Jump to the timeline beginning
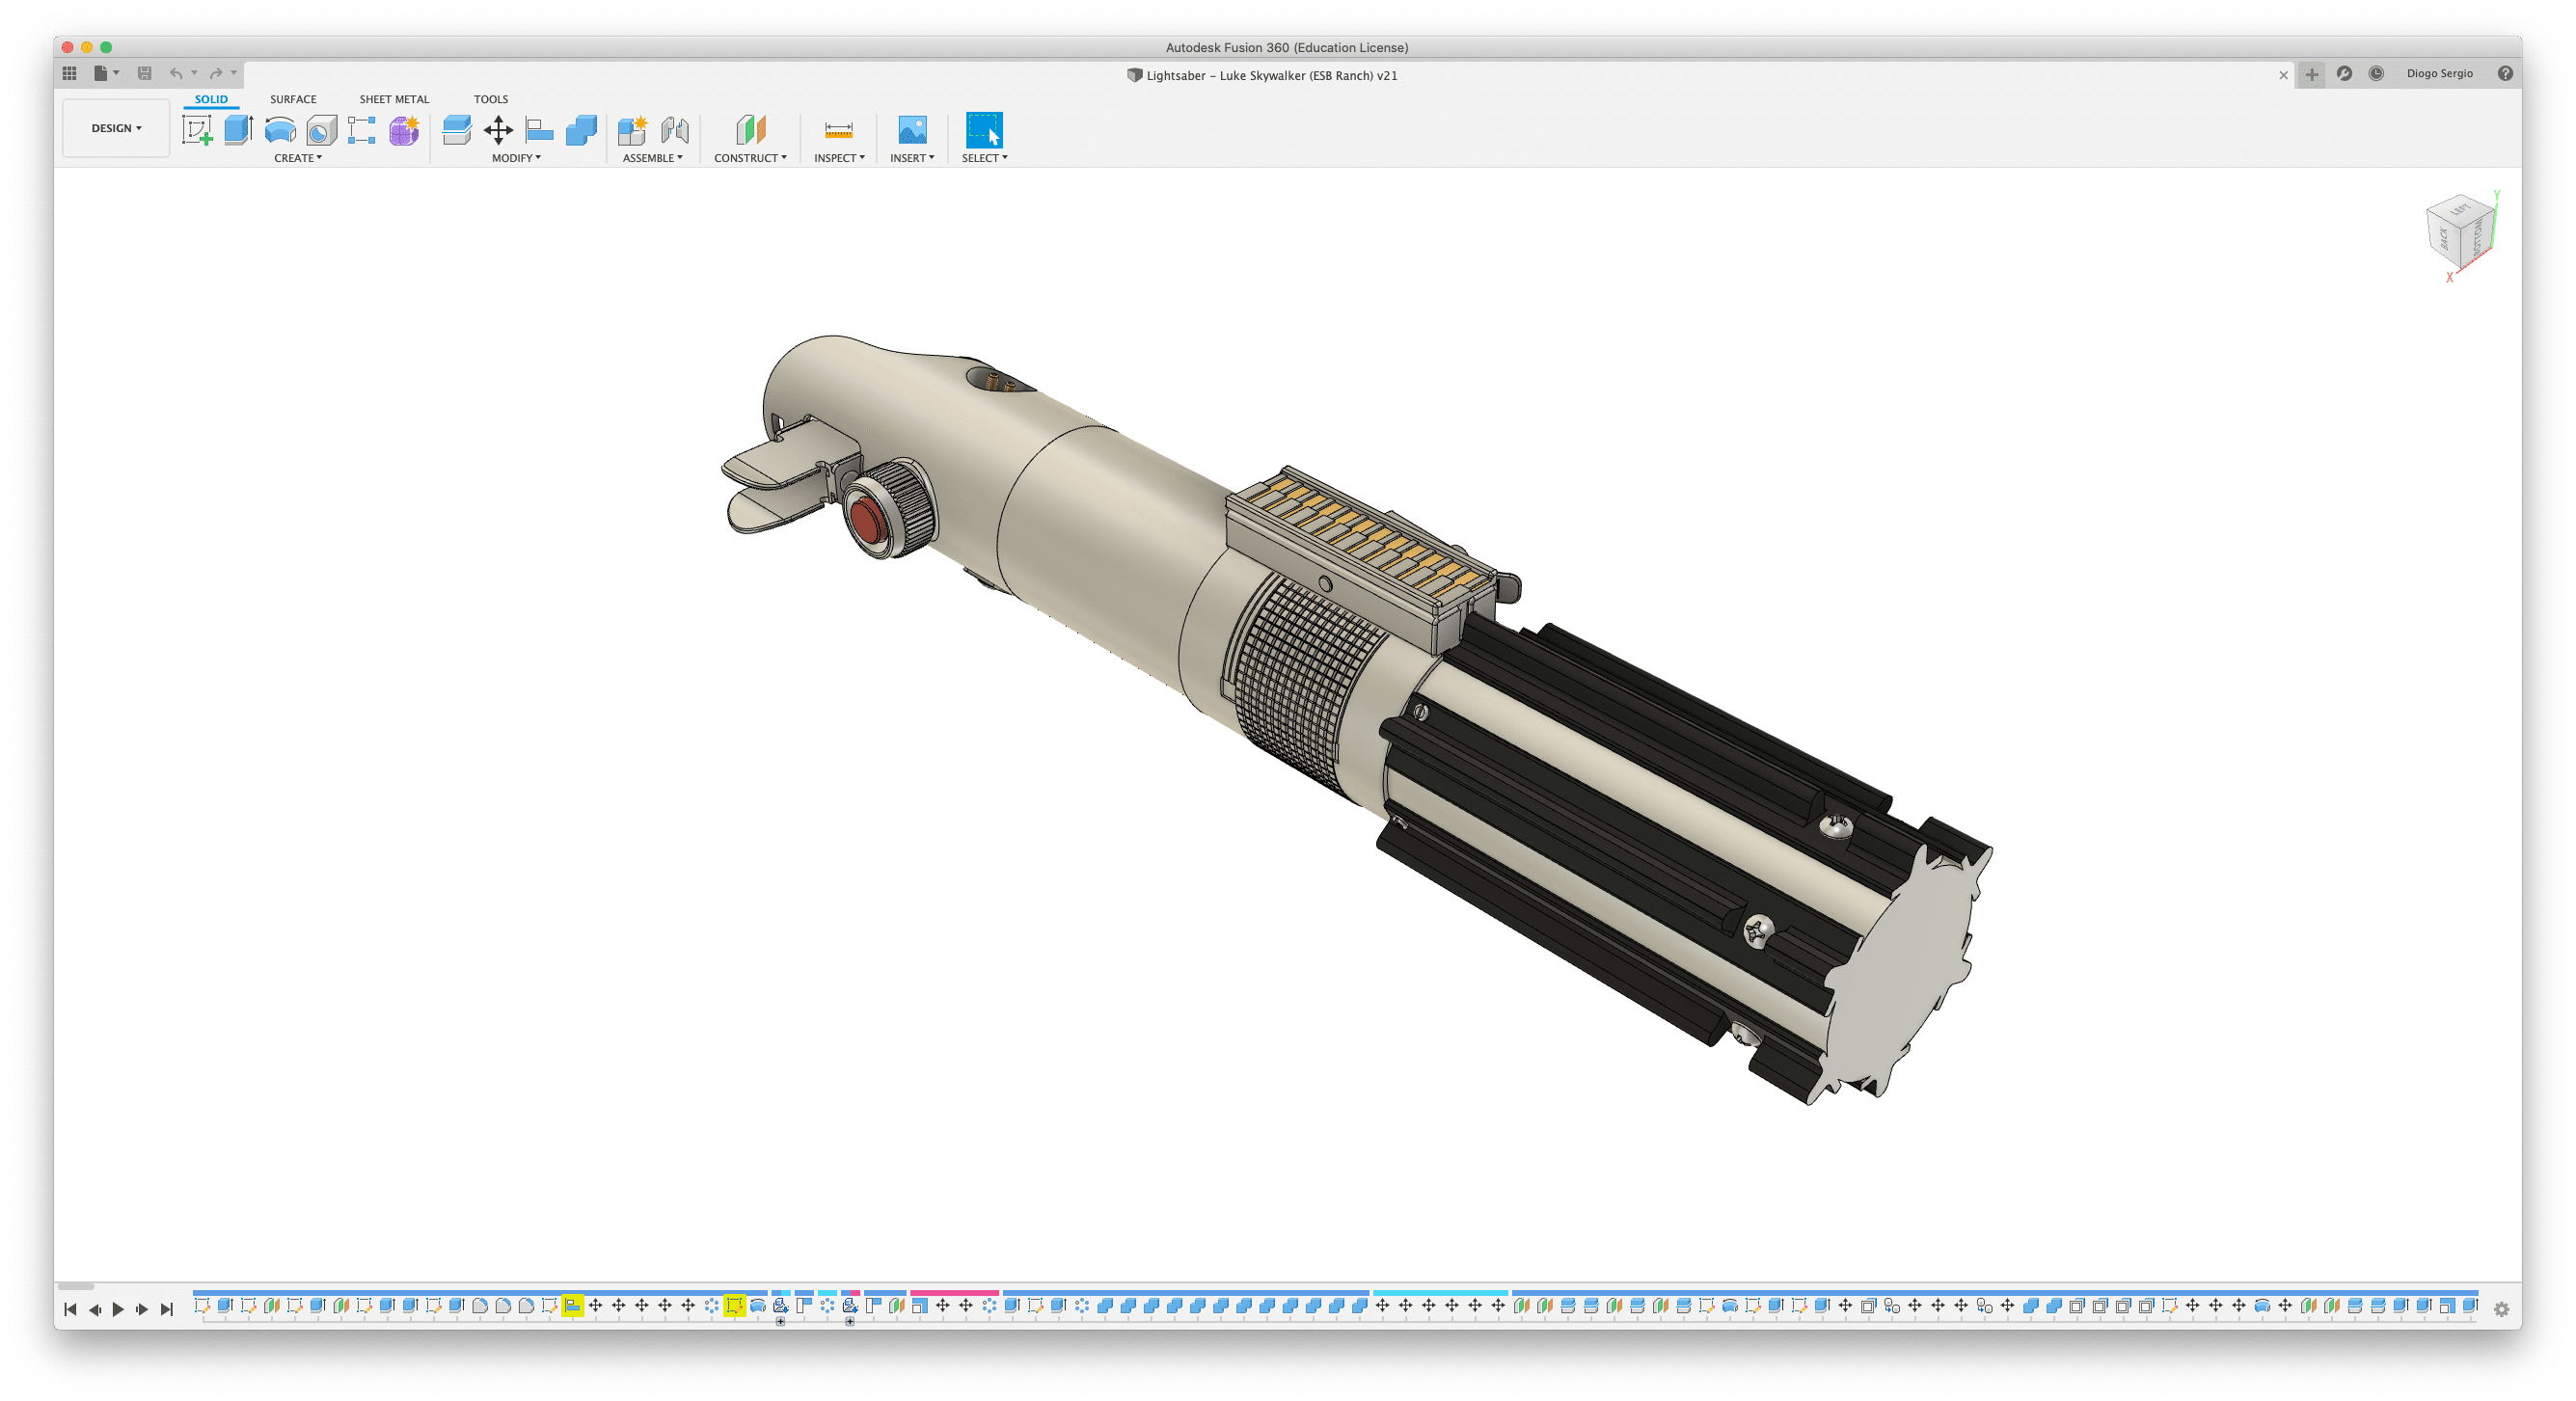Image resolution: width=2576 pixels, height=1401 pixels. tap(70, 1309)
